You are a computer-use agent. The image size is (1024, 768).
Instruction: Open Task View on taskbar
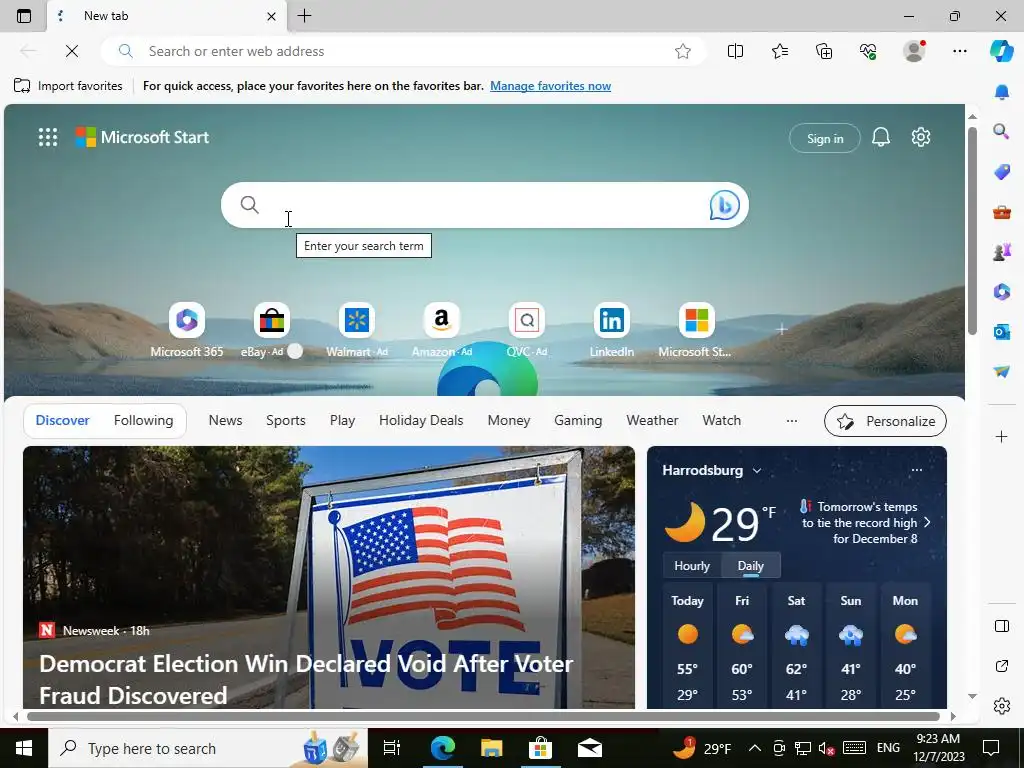coord(392,748)
